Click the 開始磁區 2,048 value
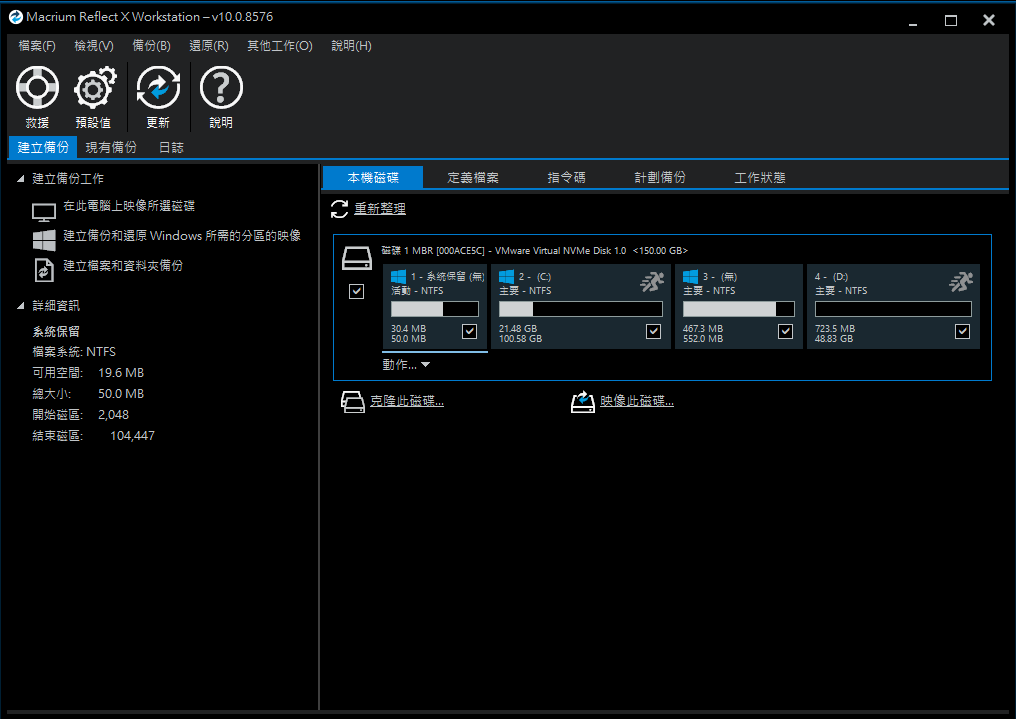 113,415
